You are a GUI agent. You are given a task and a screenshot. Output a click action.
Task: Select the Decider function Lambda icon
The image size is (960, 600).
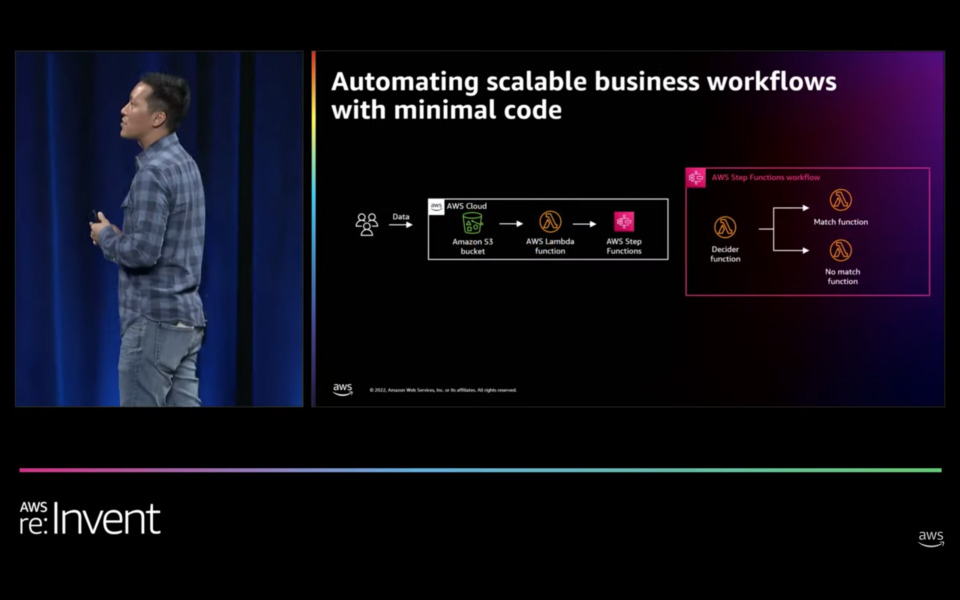point(725,227)
